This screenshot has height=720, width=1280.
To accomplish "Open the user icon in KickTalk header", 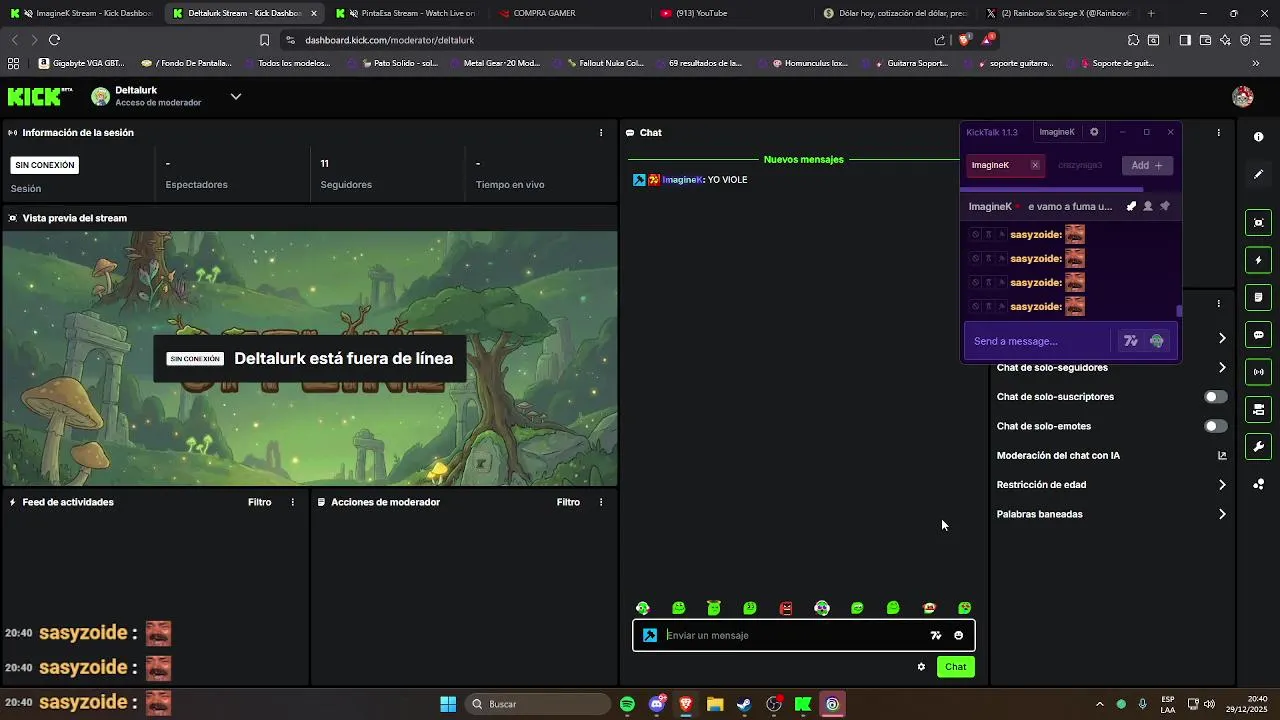I will point(1148,206).
